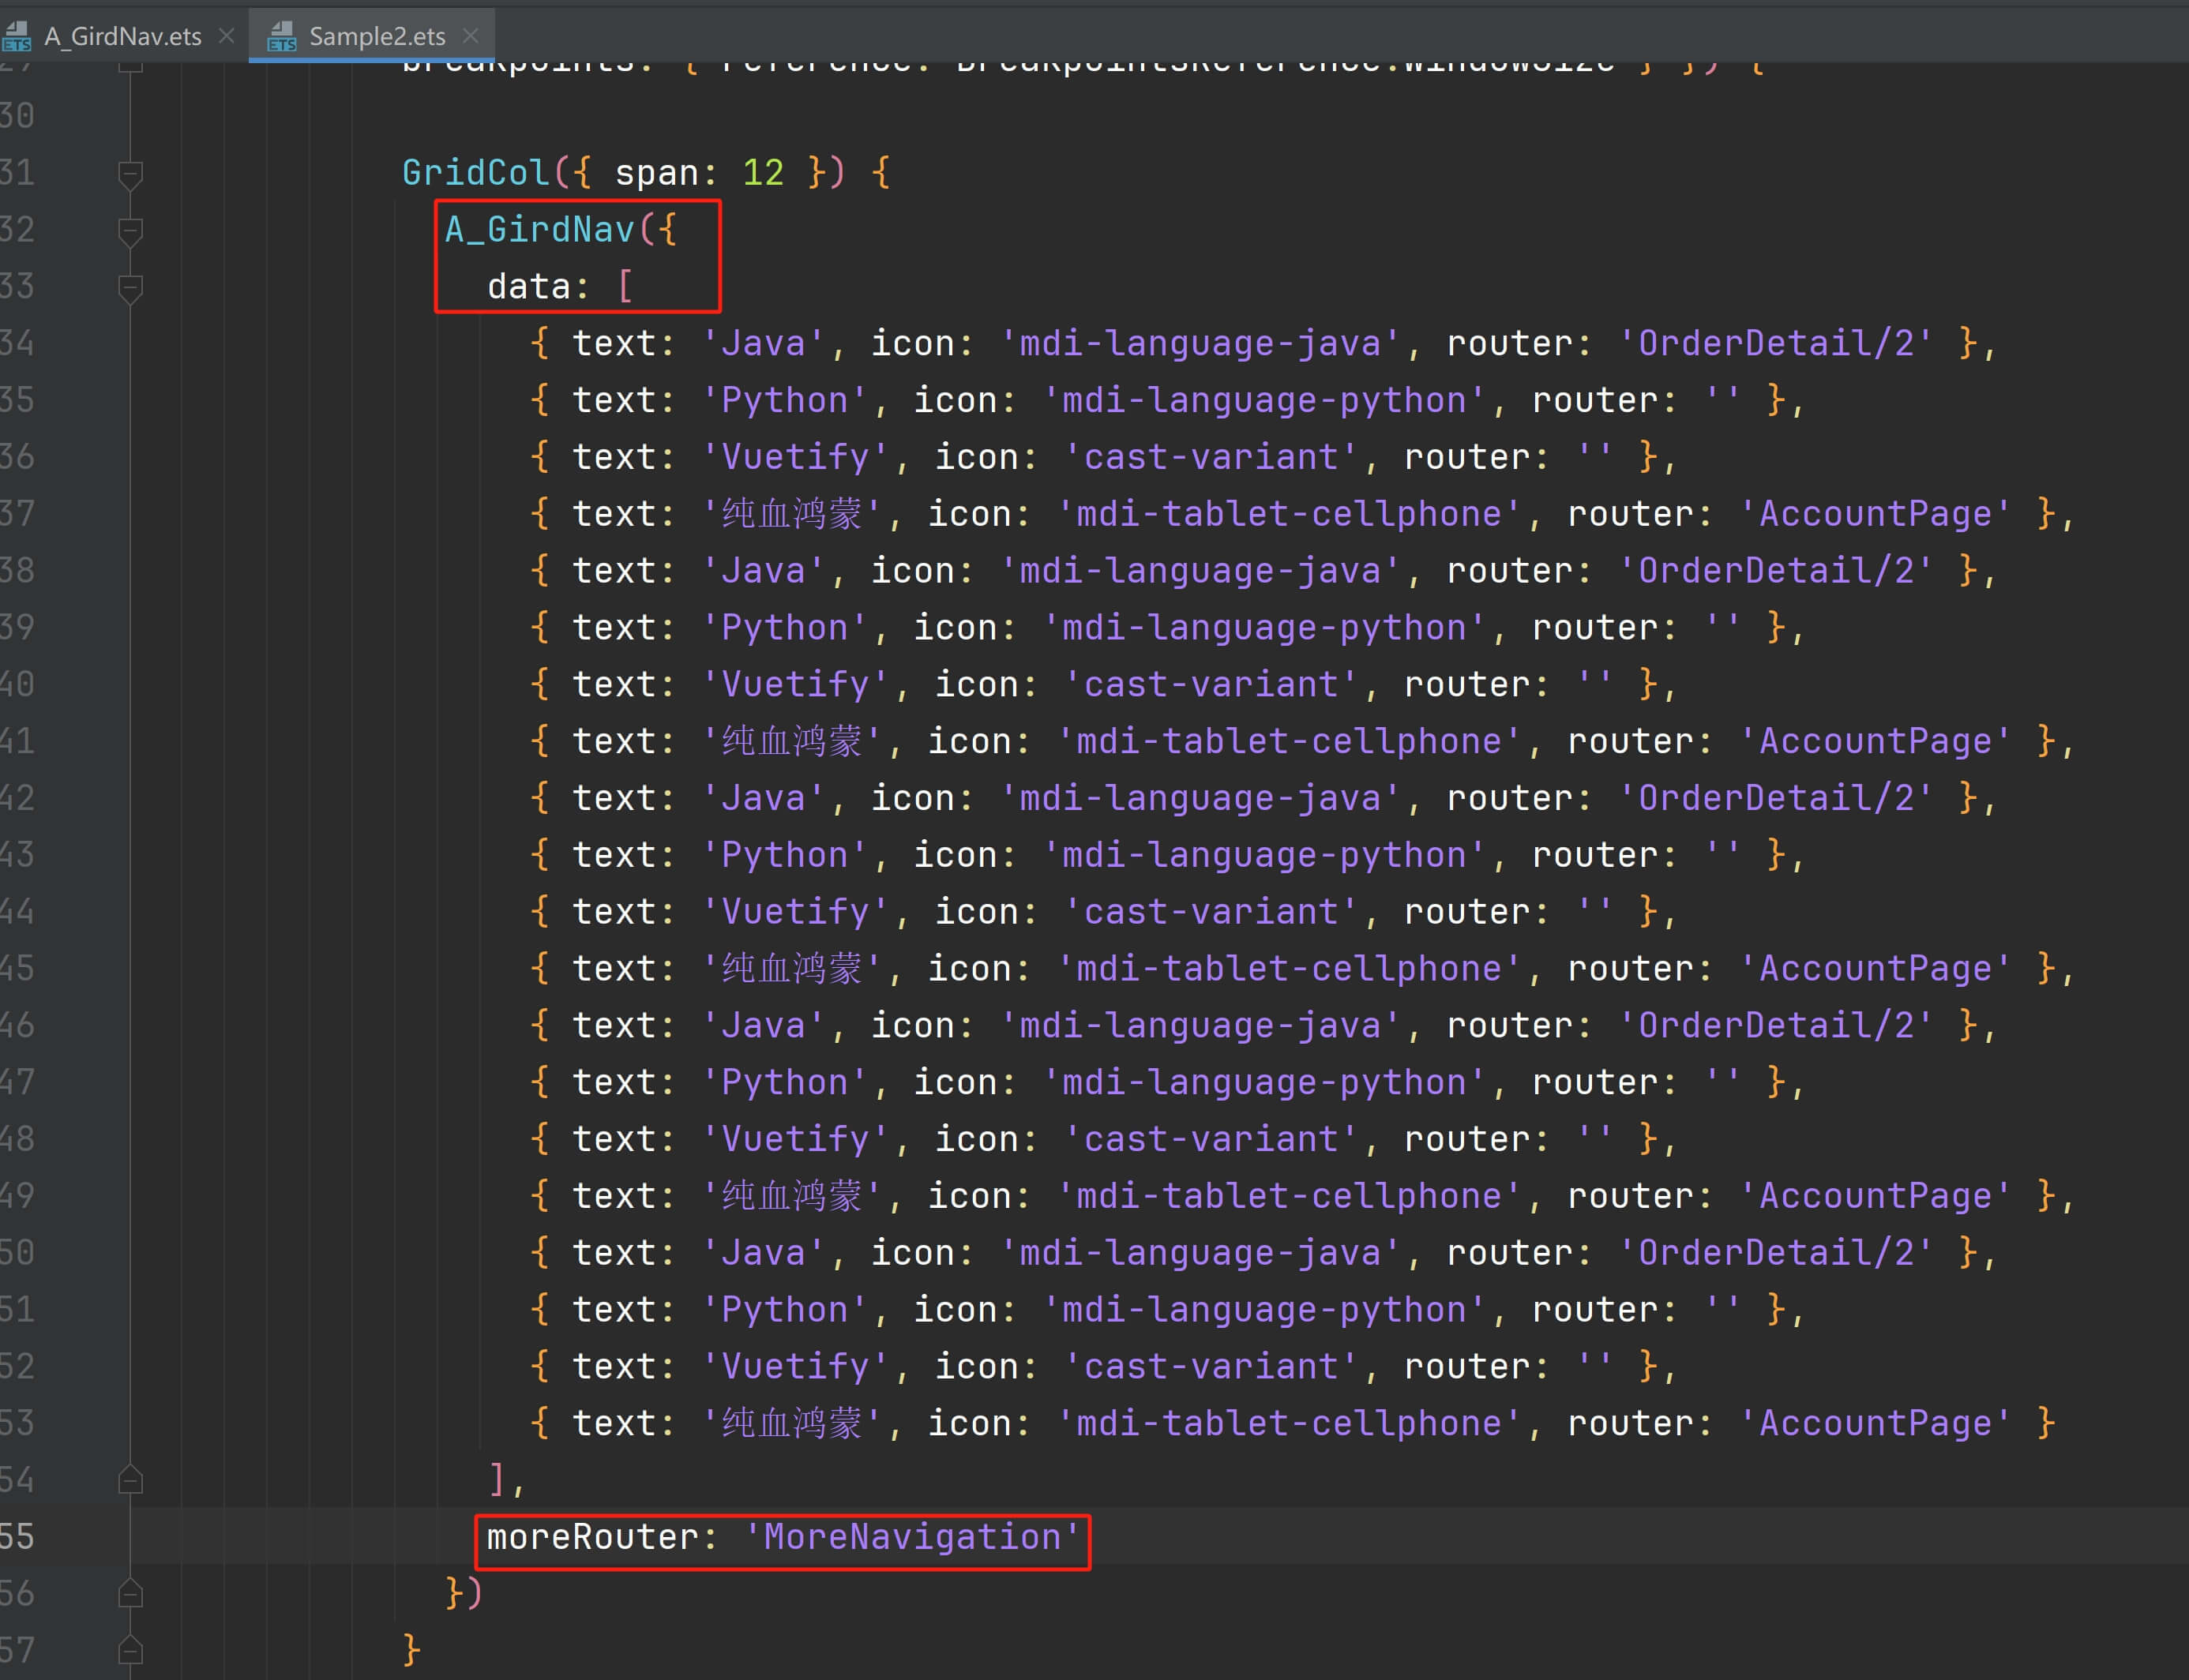Click the 'MoreNavigation' string on line 55
Screen dimensions: 2189x1680
click(x=912, y=1537)
